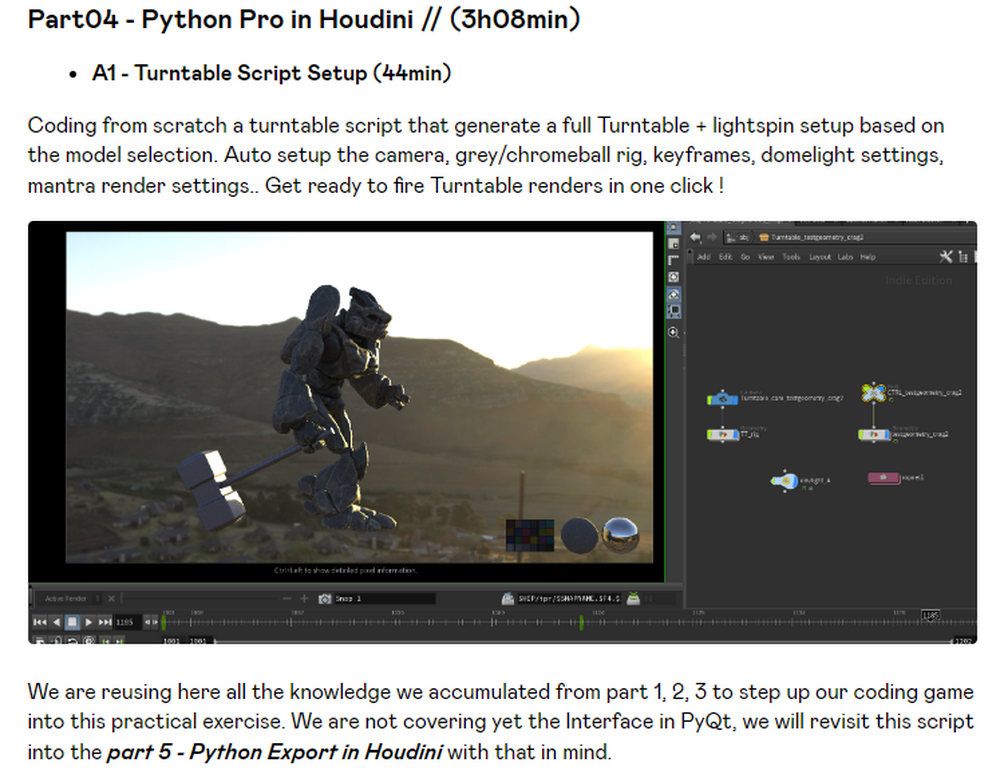Click the zoom magnifier icon in render toolbar

[673, 332]
